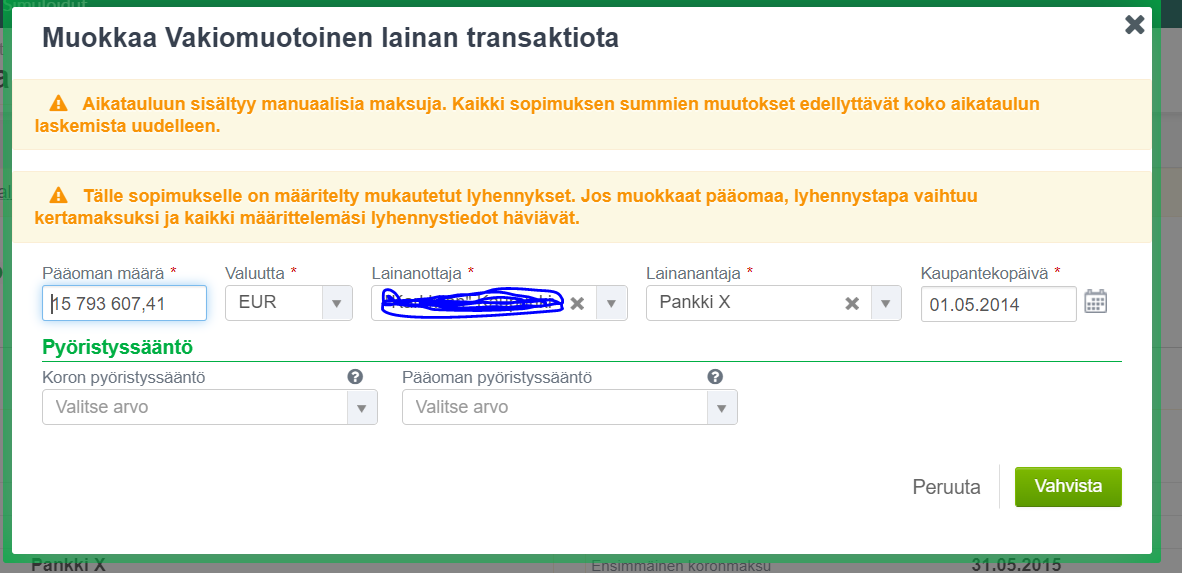Click the Kaupantekopäivä date field
The image size is (1182, 573).
(997, 304)
